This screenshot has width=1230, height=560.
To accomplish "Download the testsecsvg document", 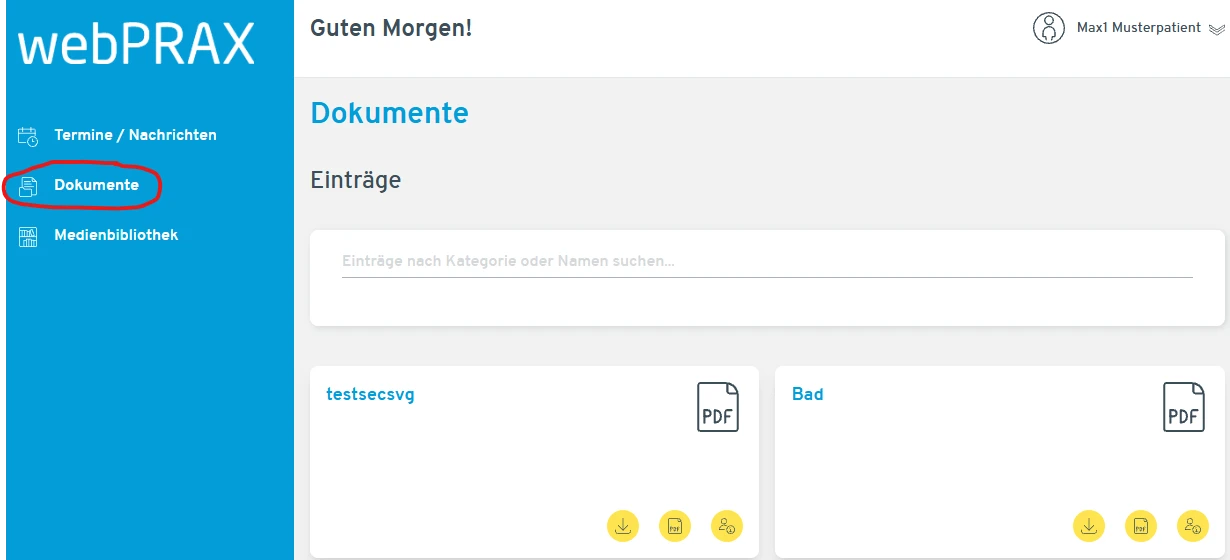I will pyautogui.click(x=623, y=525).
